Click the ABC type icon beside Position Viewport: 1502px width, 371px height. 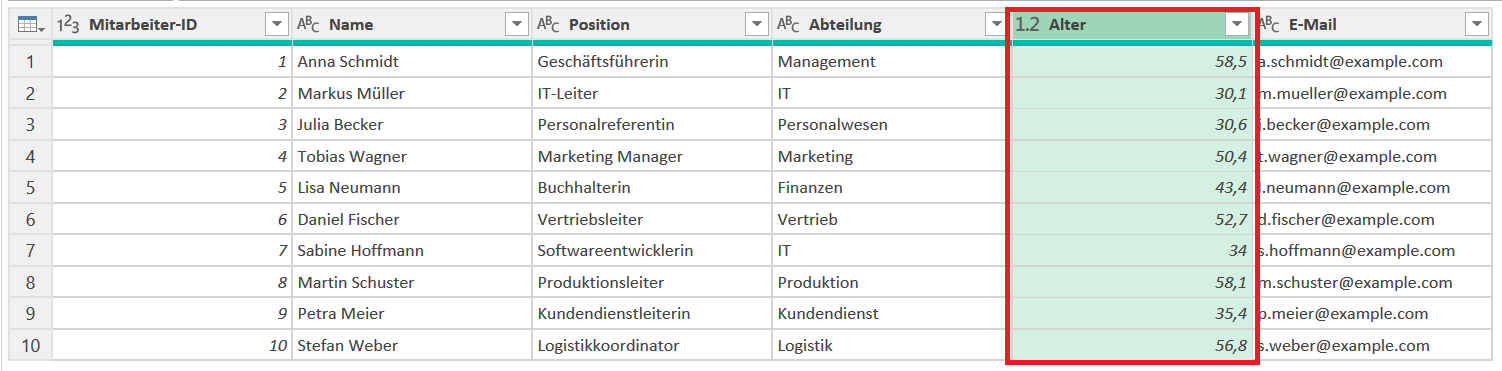[548, 25]
